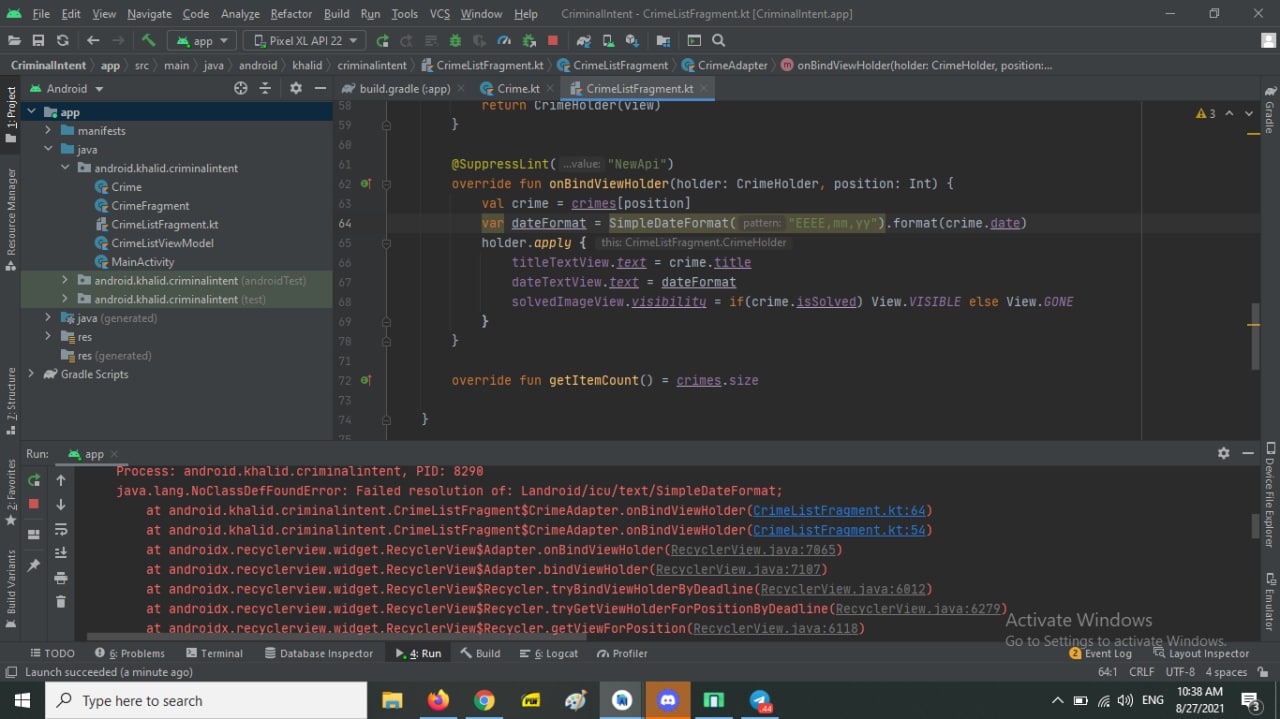Screen dimensions: 1280x719
Task: Open RecyclerView.java:7065 stack trace link
Action: click(753, 550)
